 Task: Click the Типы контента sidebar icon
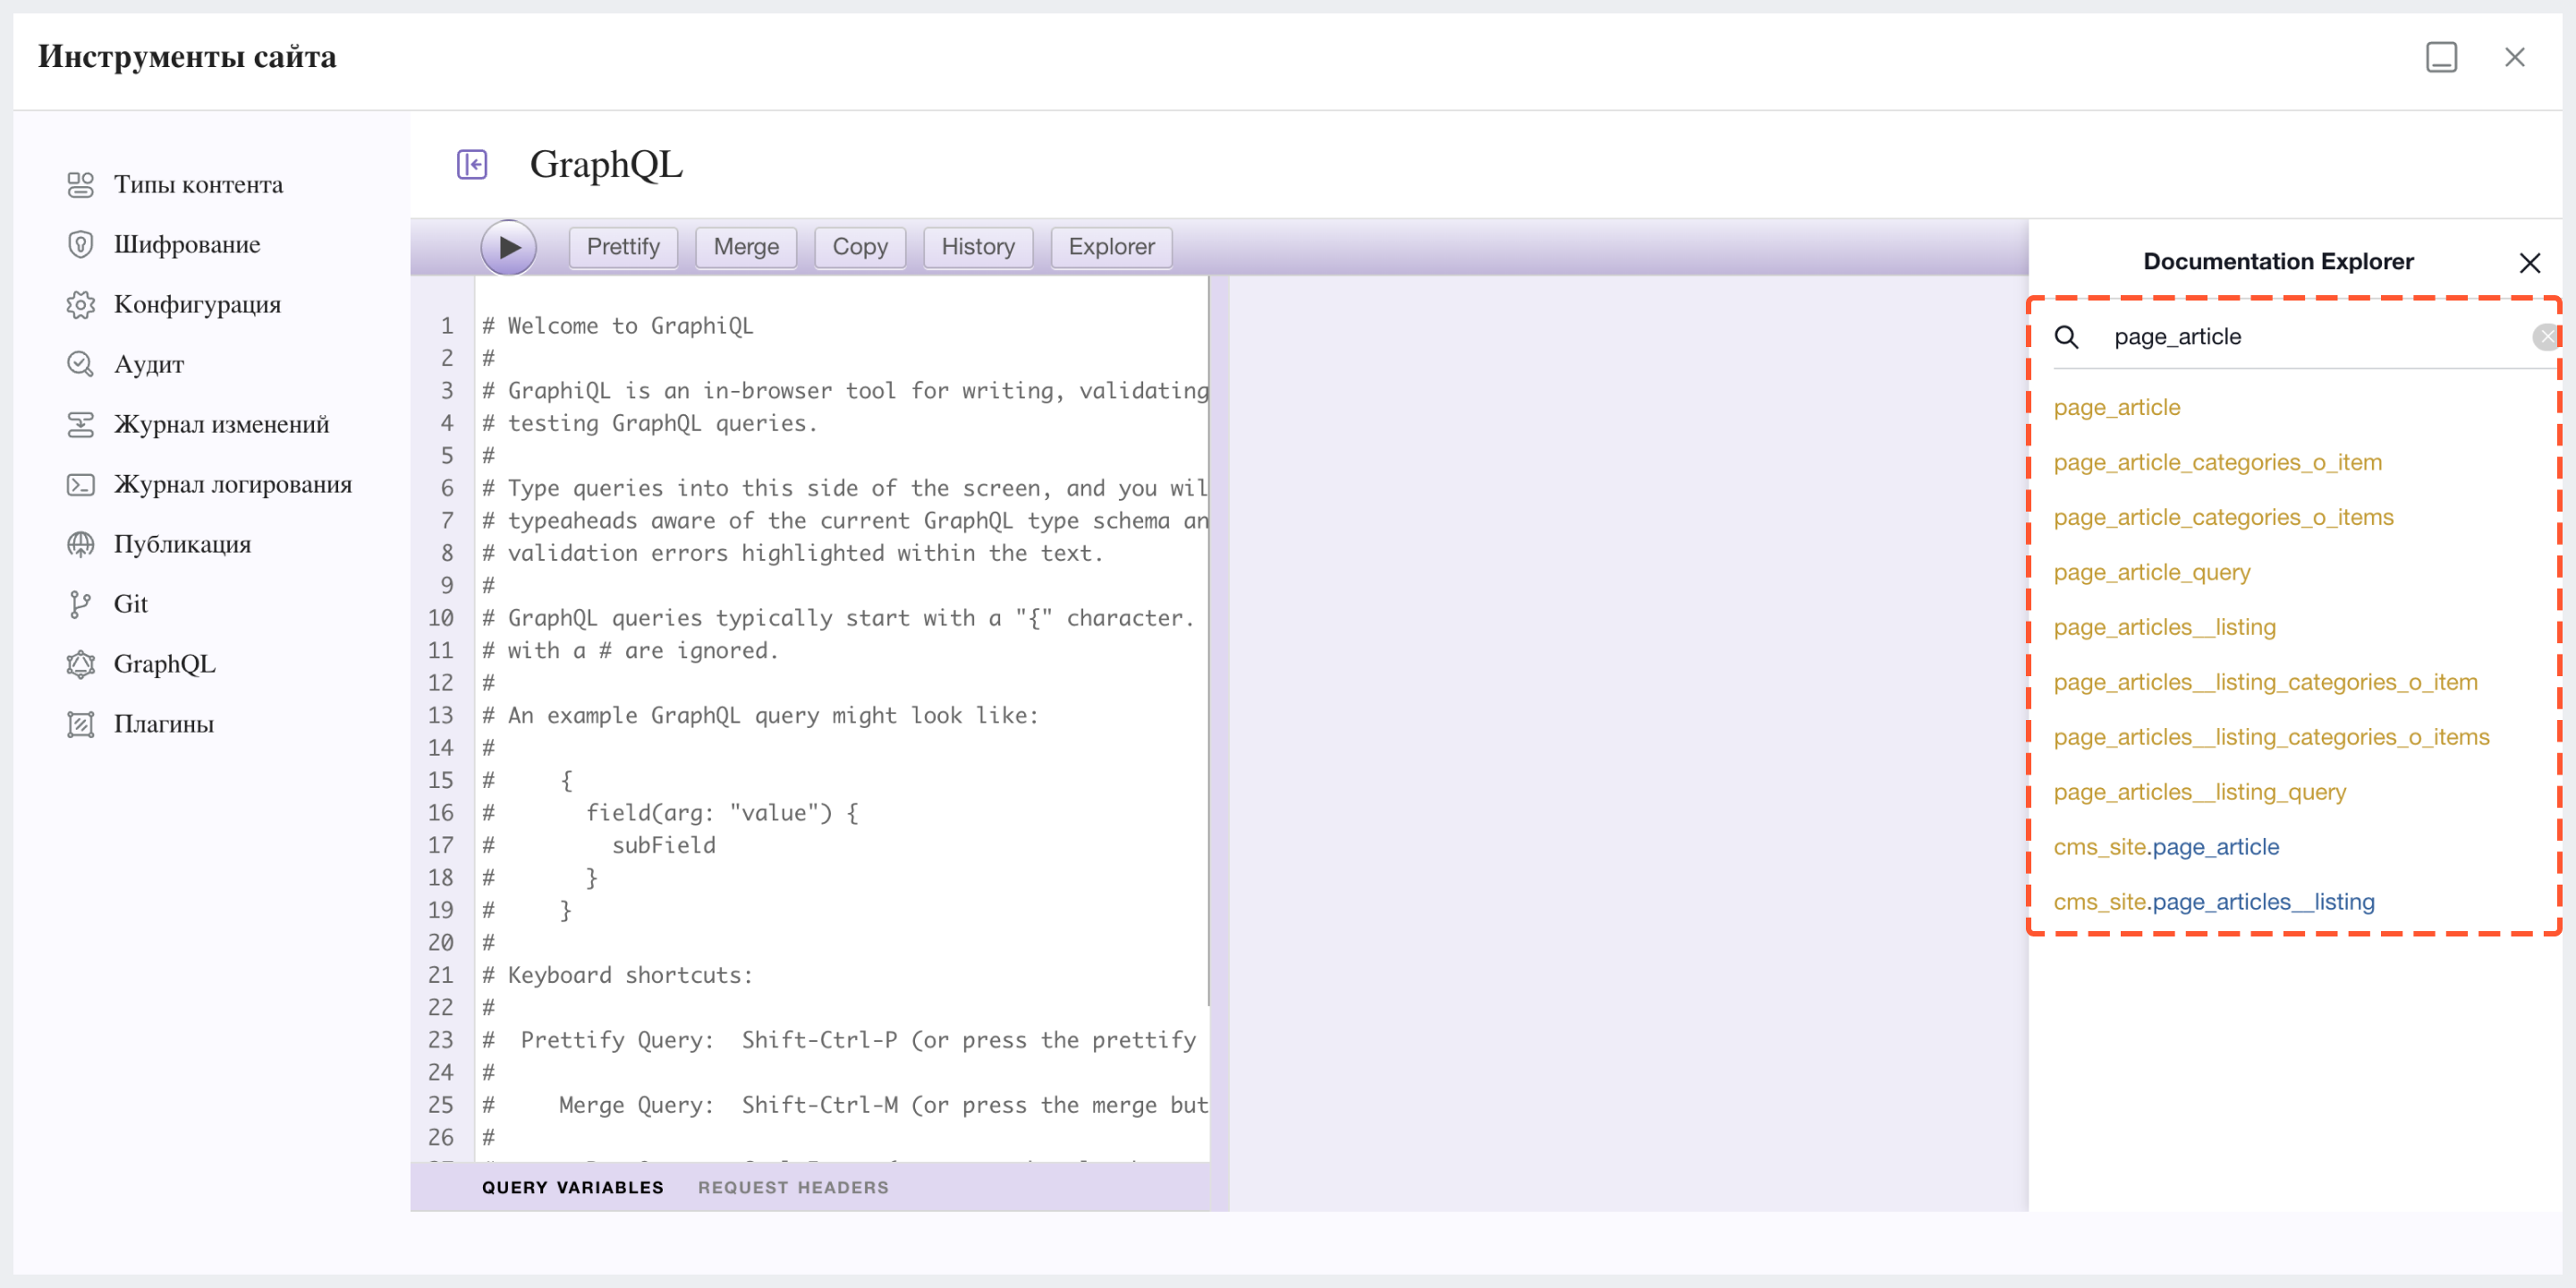80,184
